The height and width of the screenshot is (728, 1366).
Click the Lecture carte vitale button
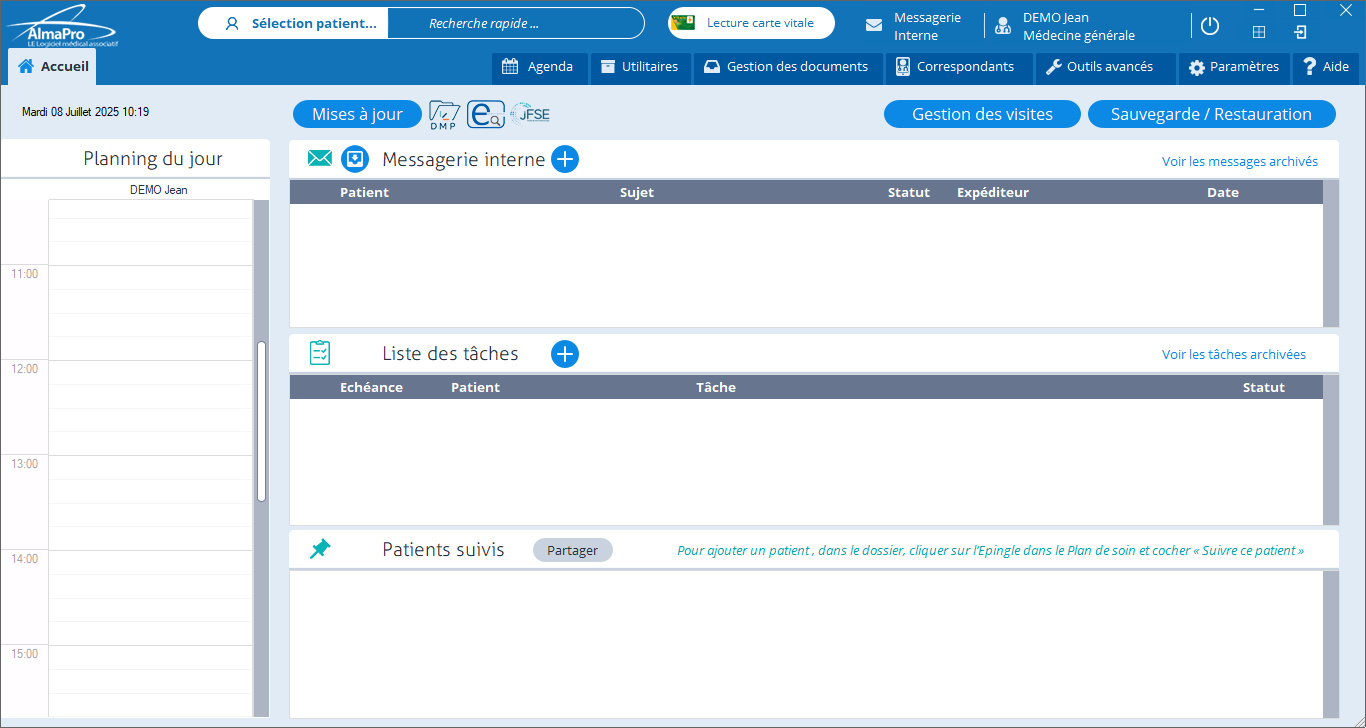coord(751,23)
